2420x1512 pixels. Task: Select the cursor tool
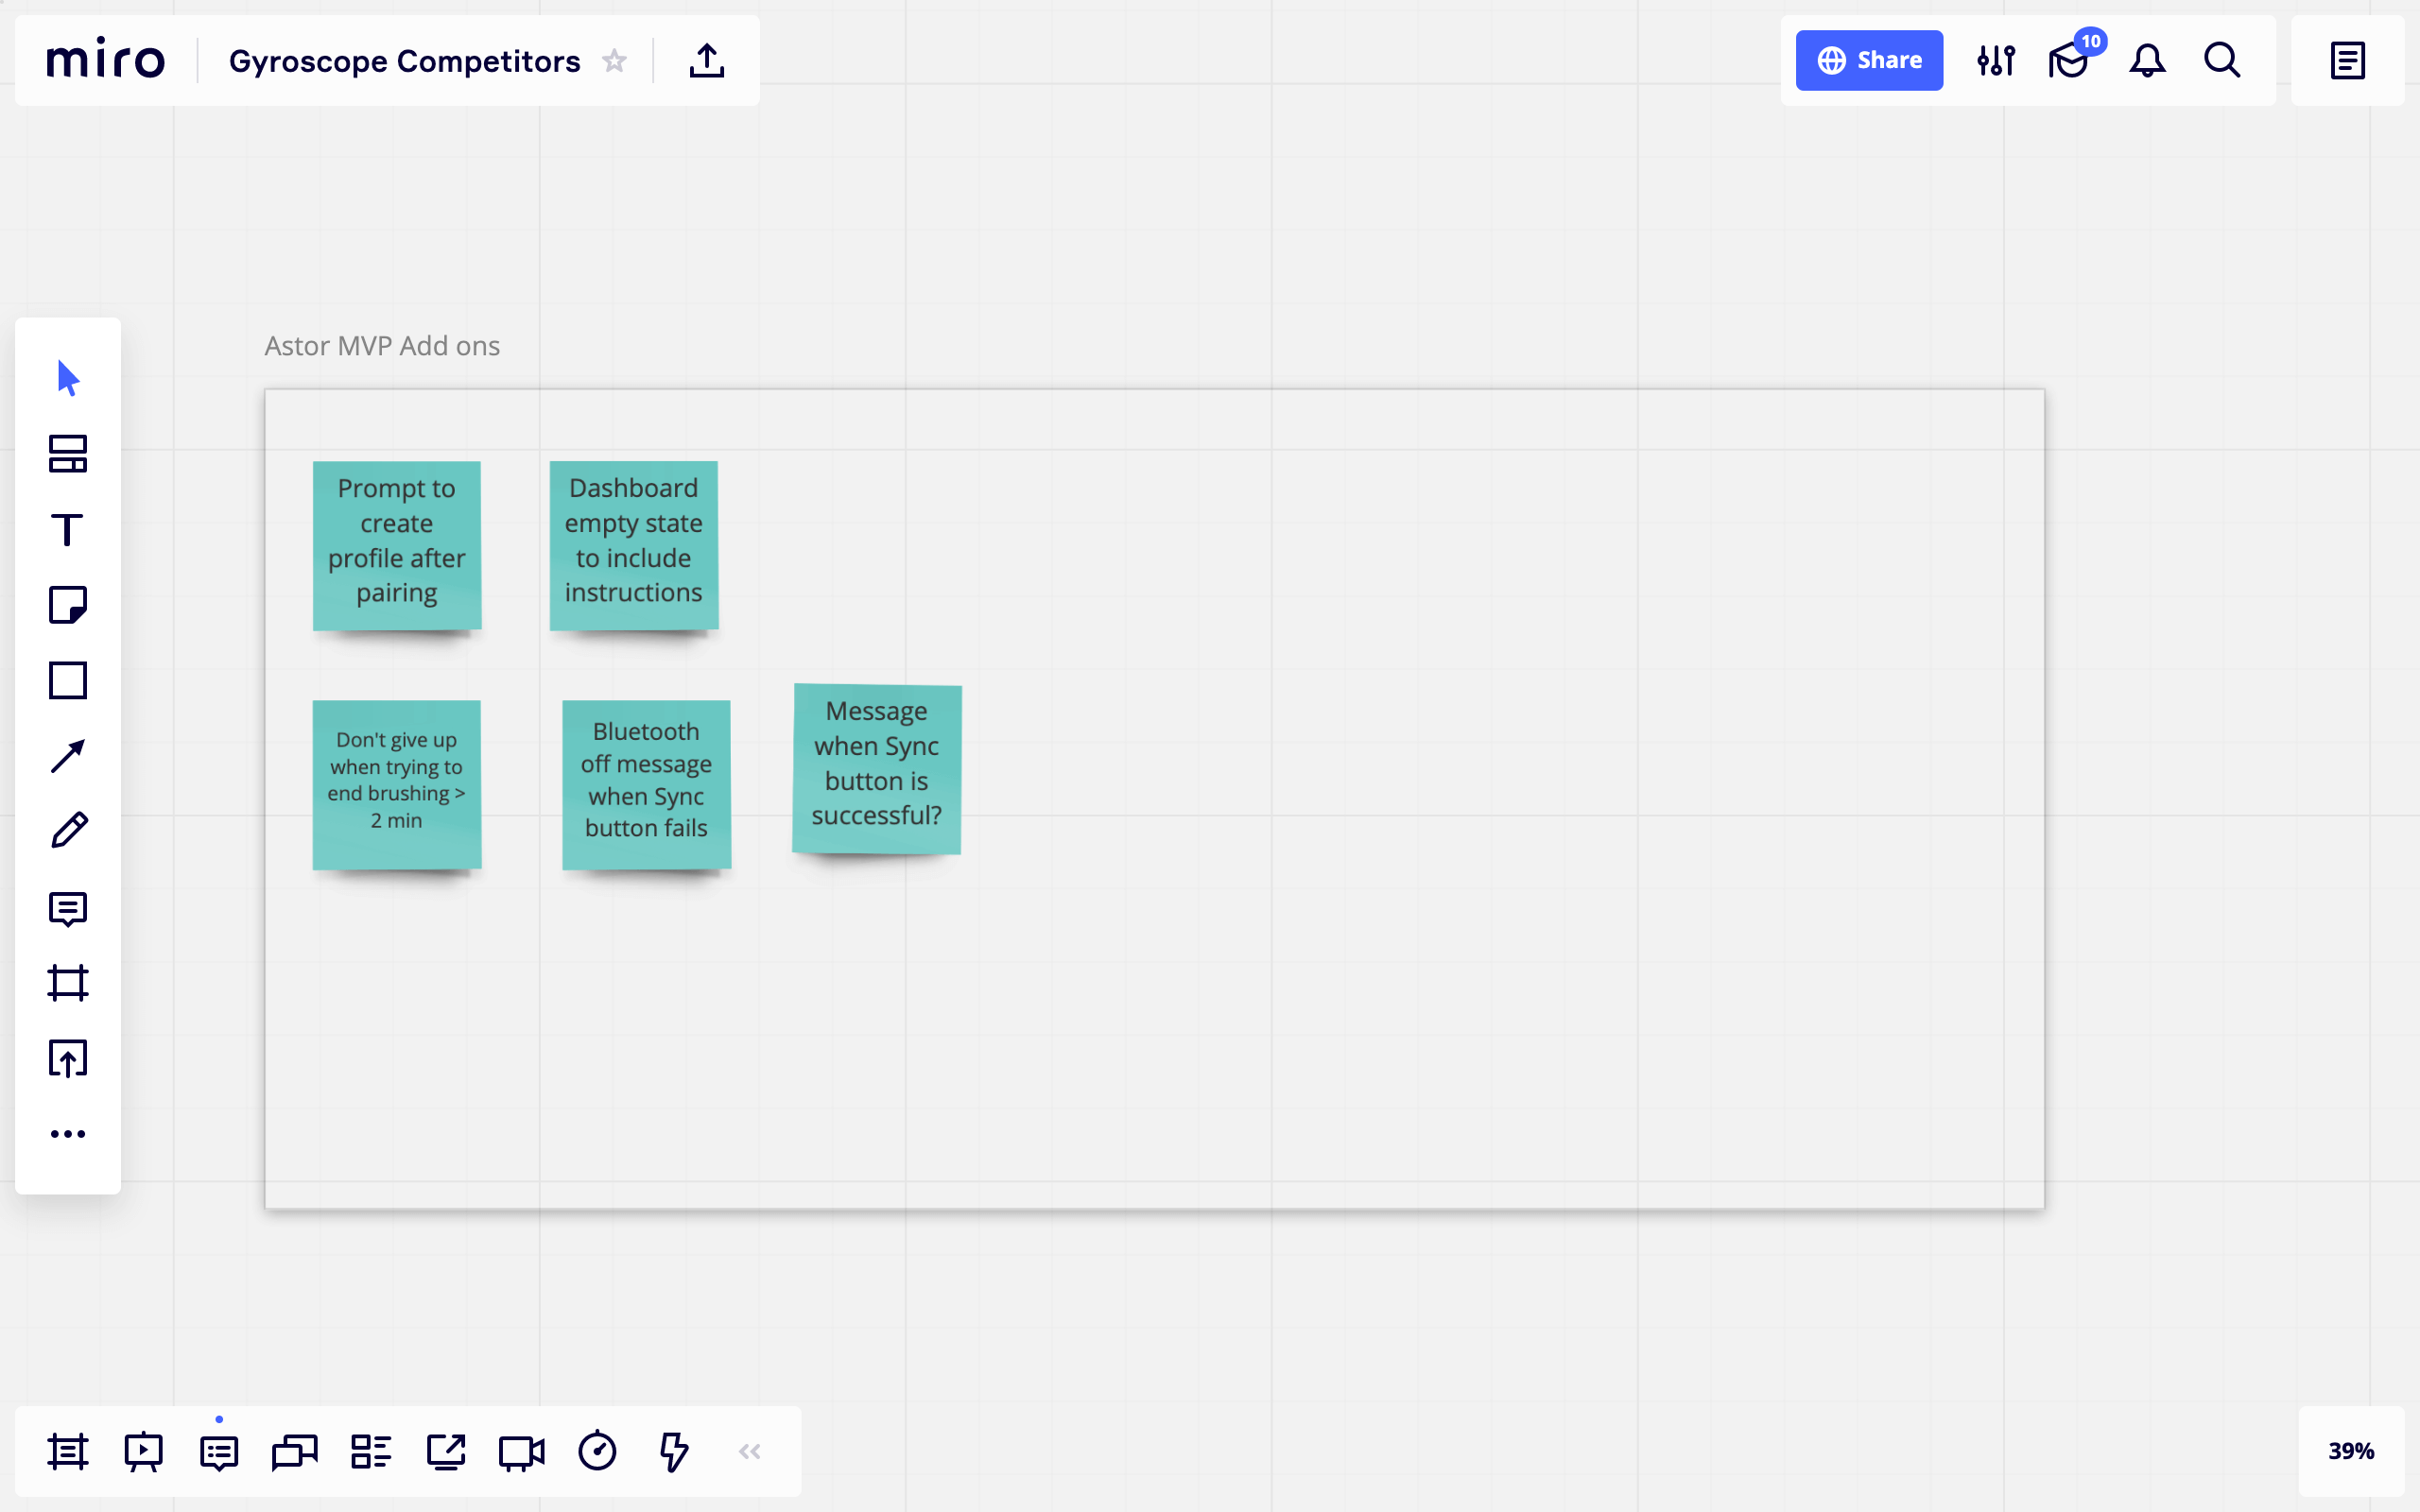(x=68, y=378)
